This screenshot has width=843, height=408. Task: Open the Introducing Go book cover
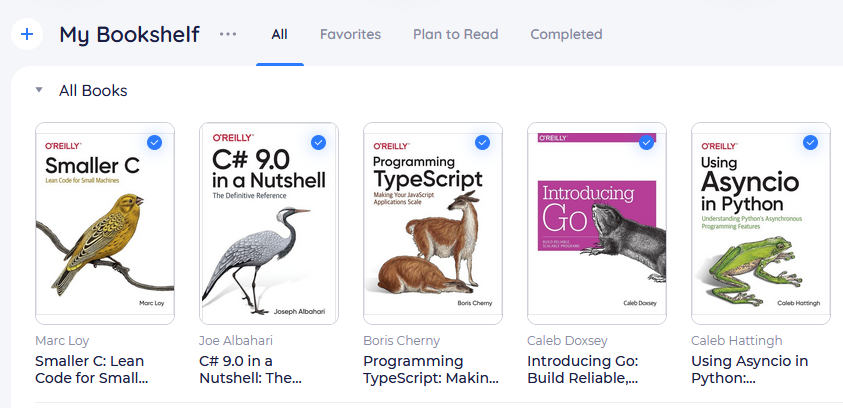click(x=597, y=224)
